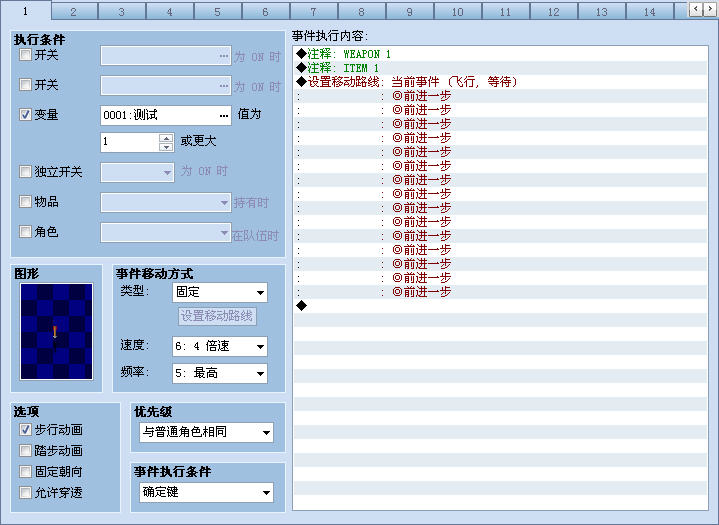
Task: Open the 频率 dropdown showing 最高
Action: 220,373
